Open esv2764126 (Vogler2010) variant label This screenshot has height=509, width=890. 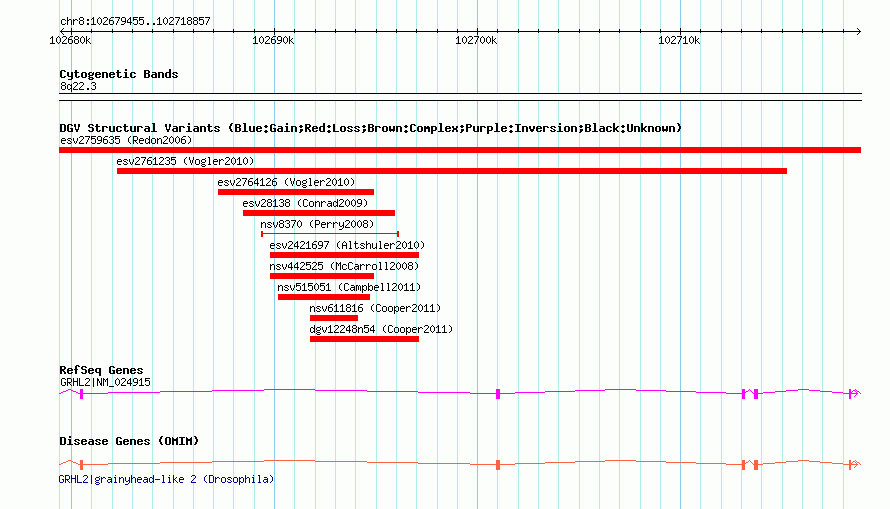point(286,182)
